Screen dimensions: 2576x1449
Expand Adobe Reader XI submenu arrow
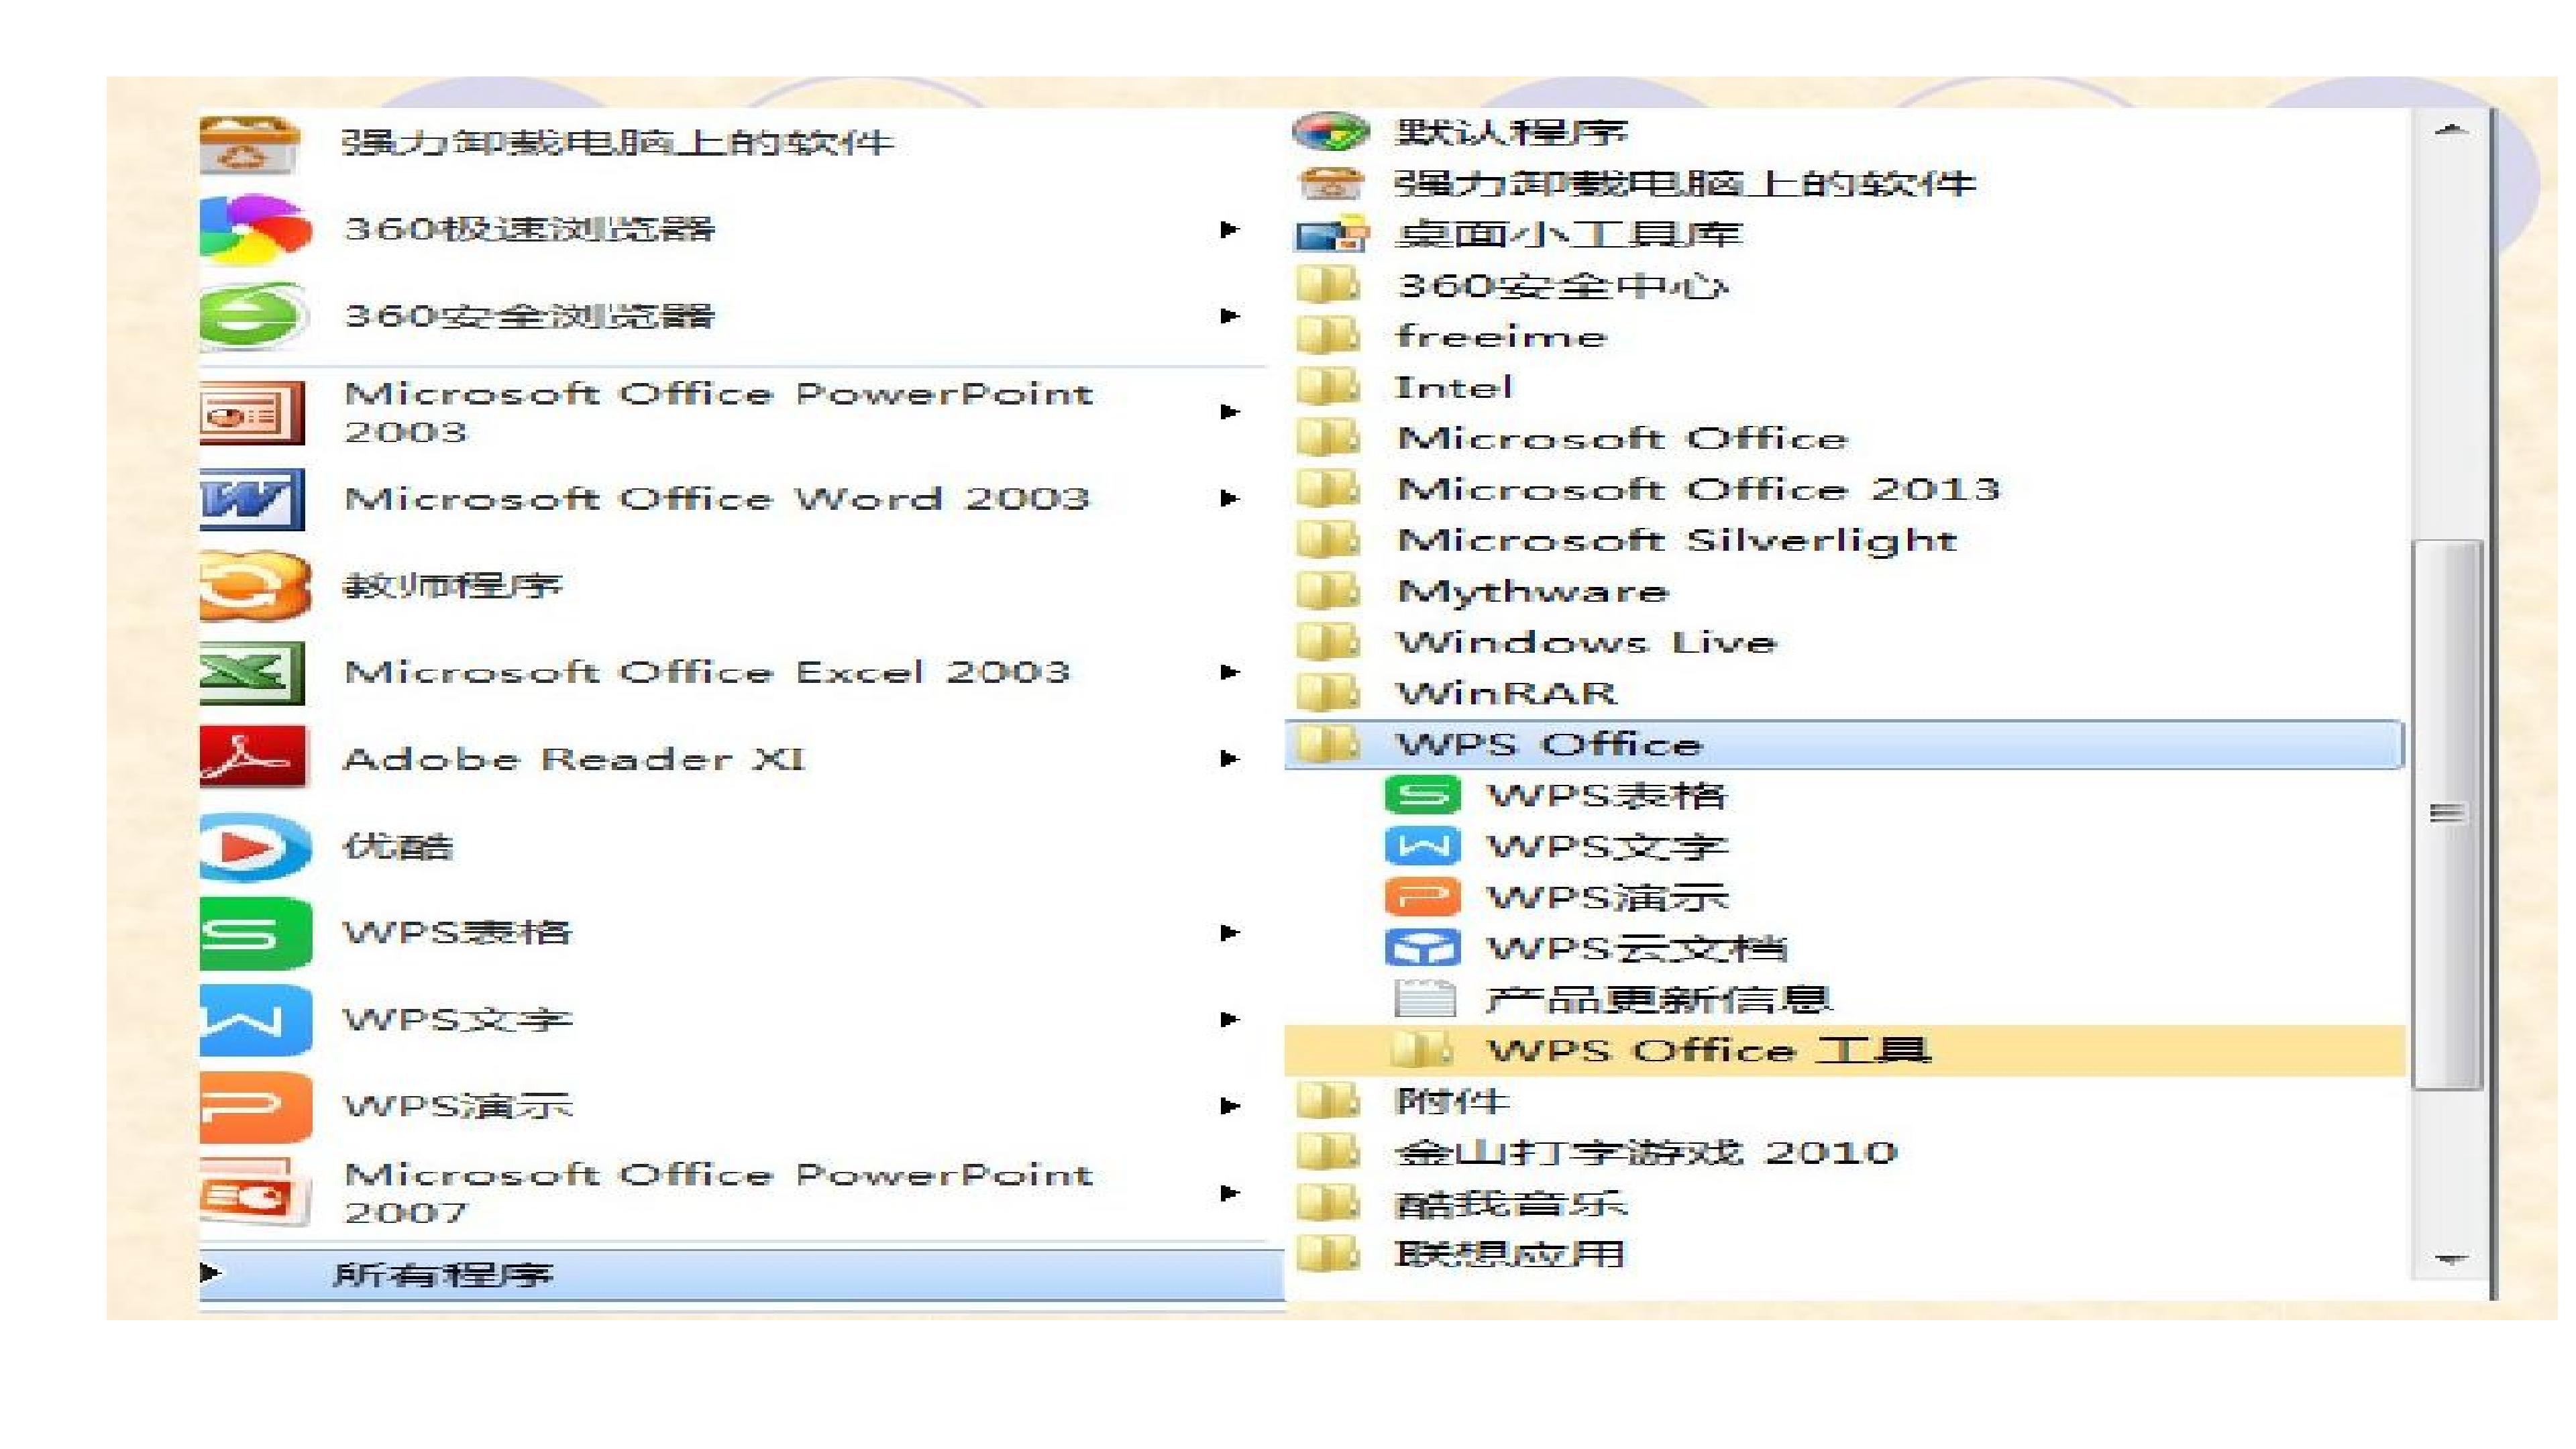coord(1230,759)
